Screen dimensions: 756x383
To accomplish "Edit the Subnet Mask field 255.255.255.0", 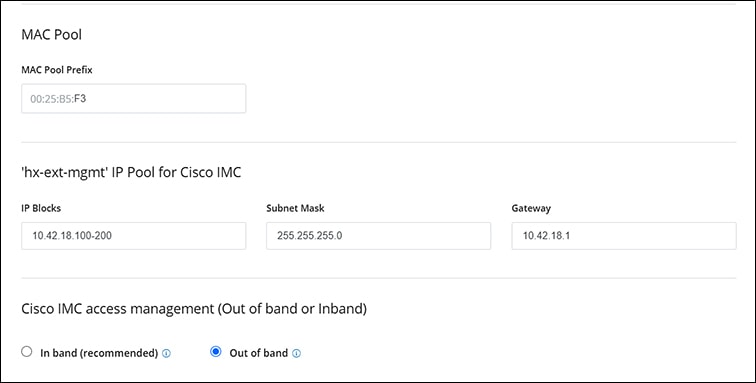I will pos(378,236).
